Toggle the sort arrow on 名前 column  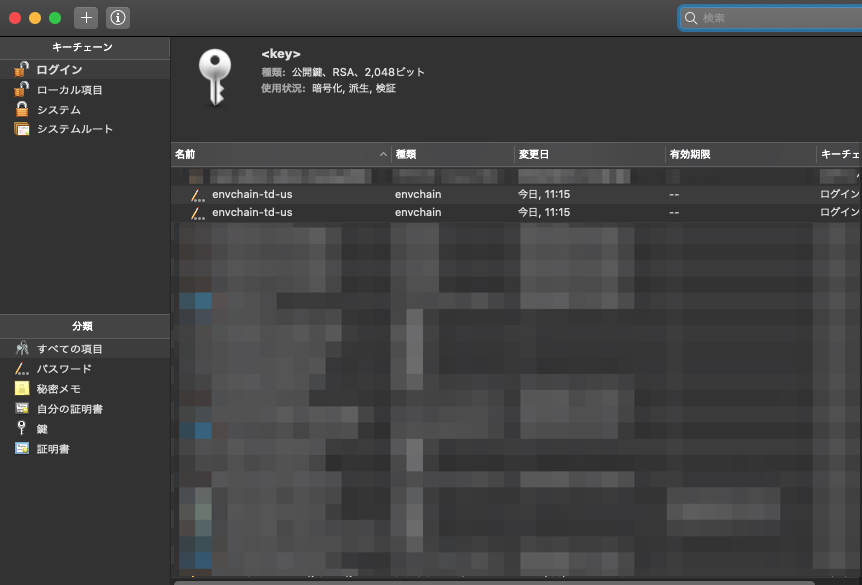click(x=383, y=154)
